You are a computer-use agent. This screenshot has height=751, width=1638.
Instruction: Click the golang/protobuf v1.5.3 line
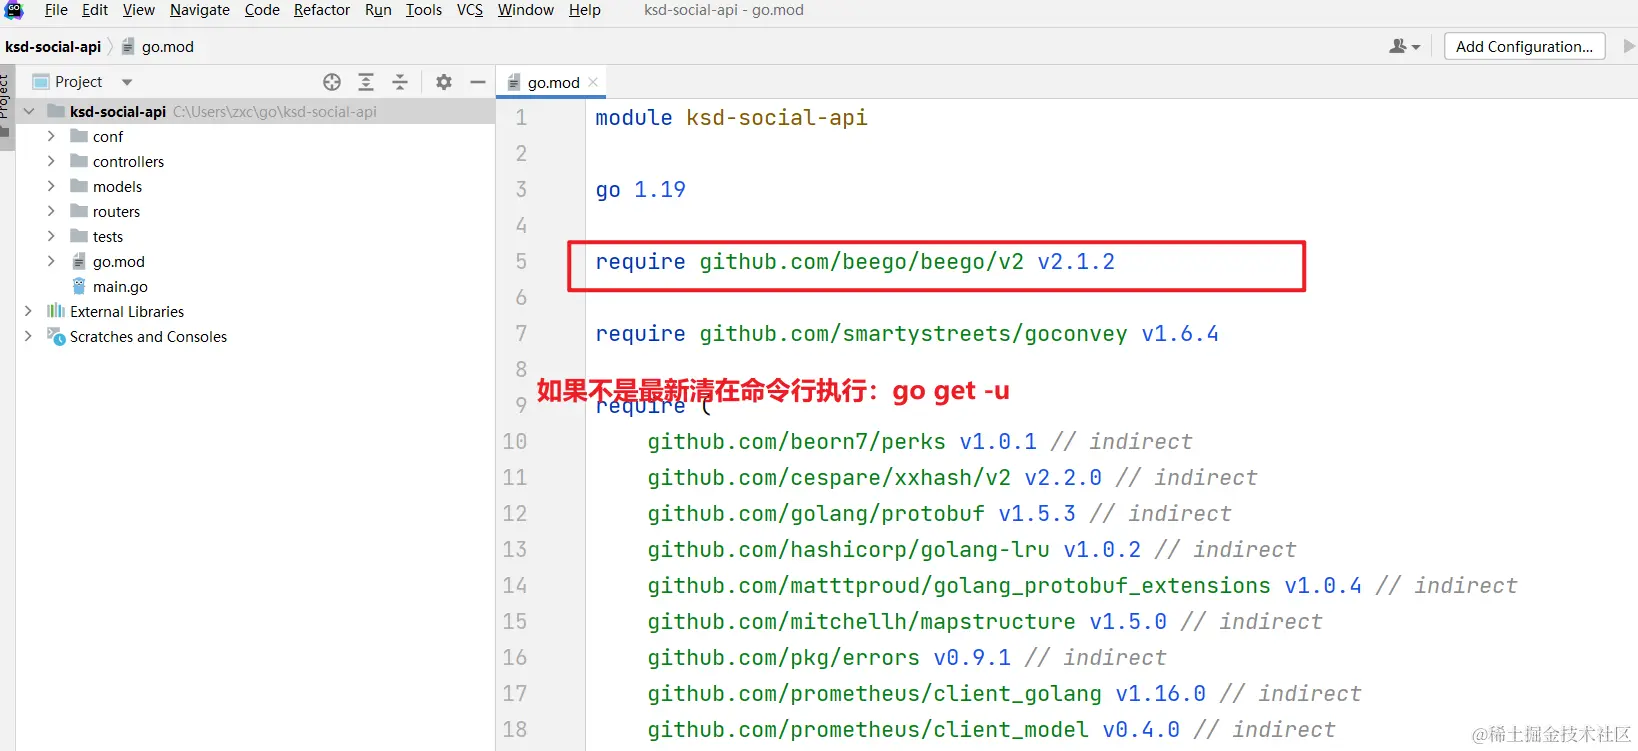pyautogui.click(x=939, y=513)
